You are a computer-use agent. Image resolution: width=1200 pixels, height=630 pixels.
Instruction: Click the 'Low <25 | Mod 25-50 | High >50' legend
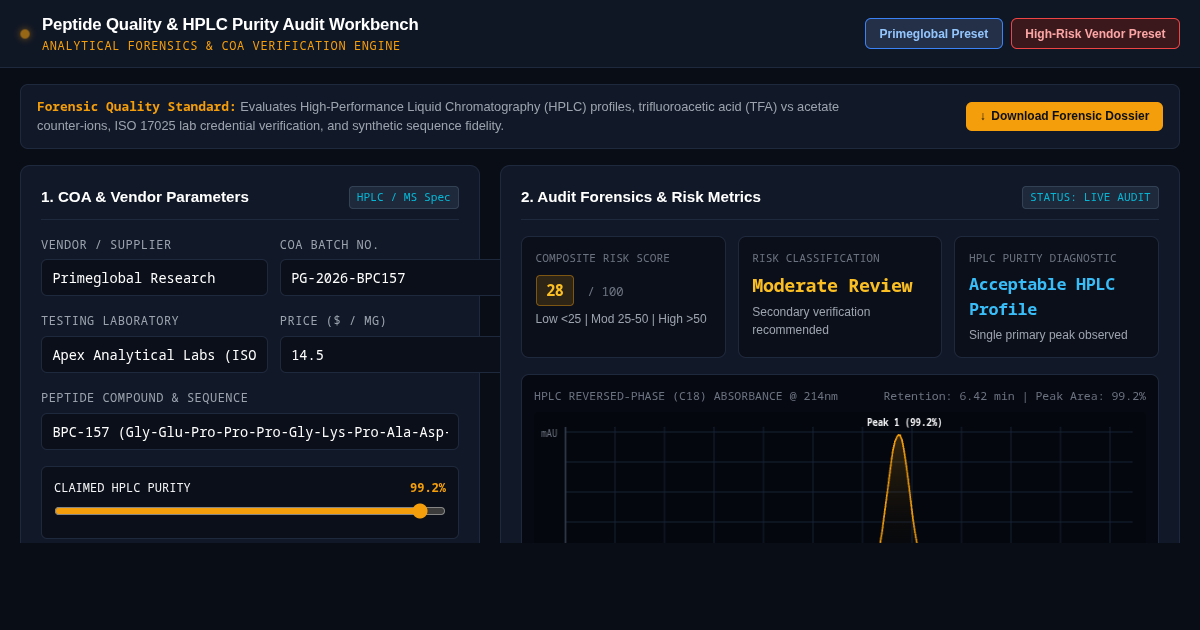click(x=621, y=319)
